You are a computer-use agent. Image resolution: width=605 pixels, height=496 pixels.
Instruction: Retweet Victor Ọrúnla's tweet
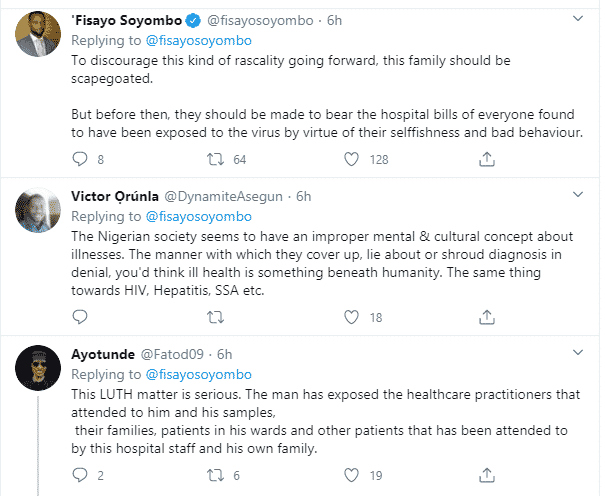212,318
